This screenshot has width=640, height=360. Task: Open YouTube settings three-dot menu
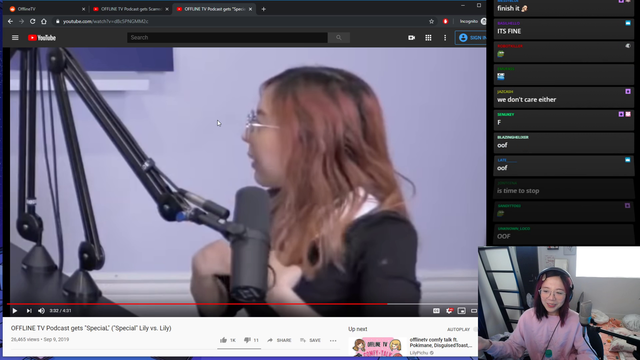click(x=445, y=38)
